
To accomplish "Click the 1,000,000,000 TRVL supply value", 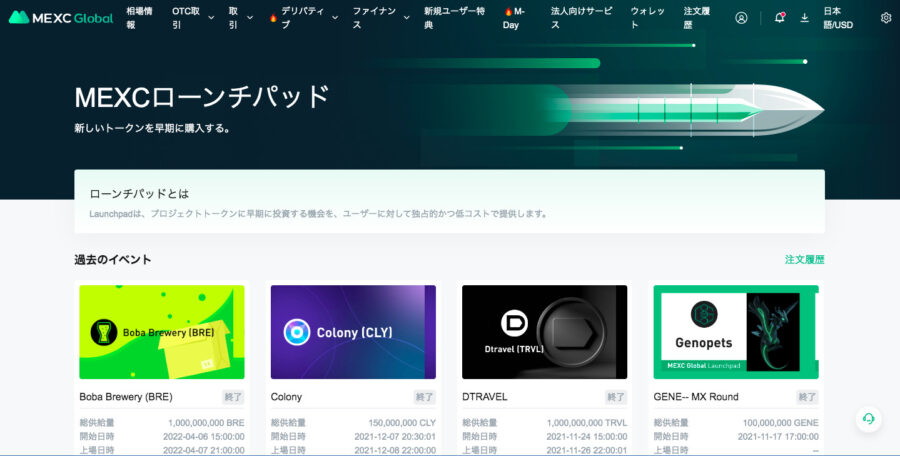I will click(587, 423).
